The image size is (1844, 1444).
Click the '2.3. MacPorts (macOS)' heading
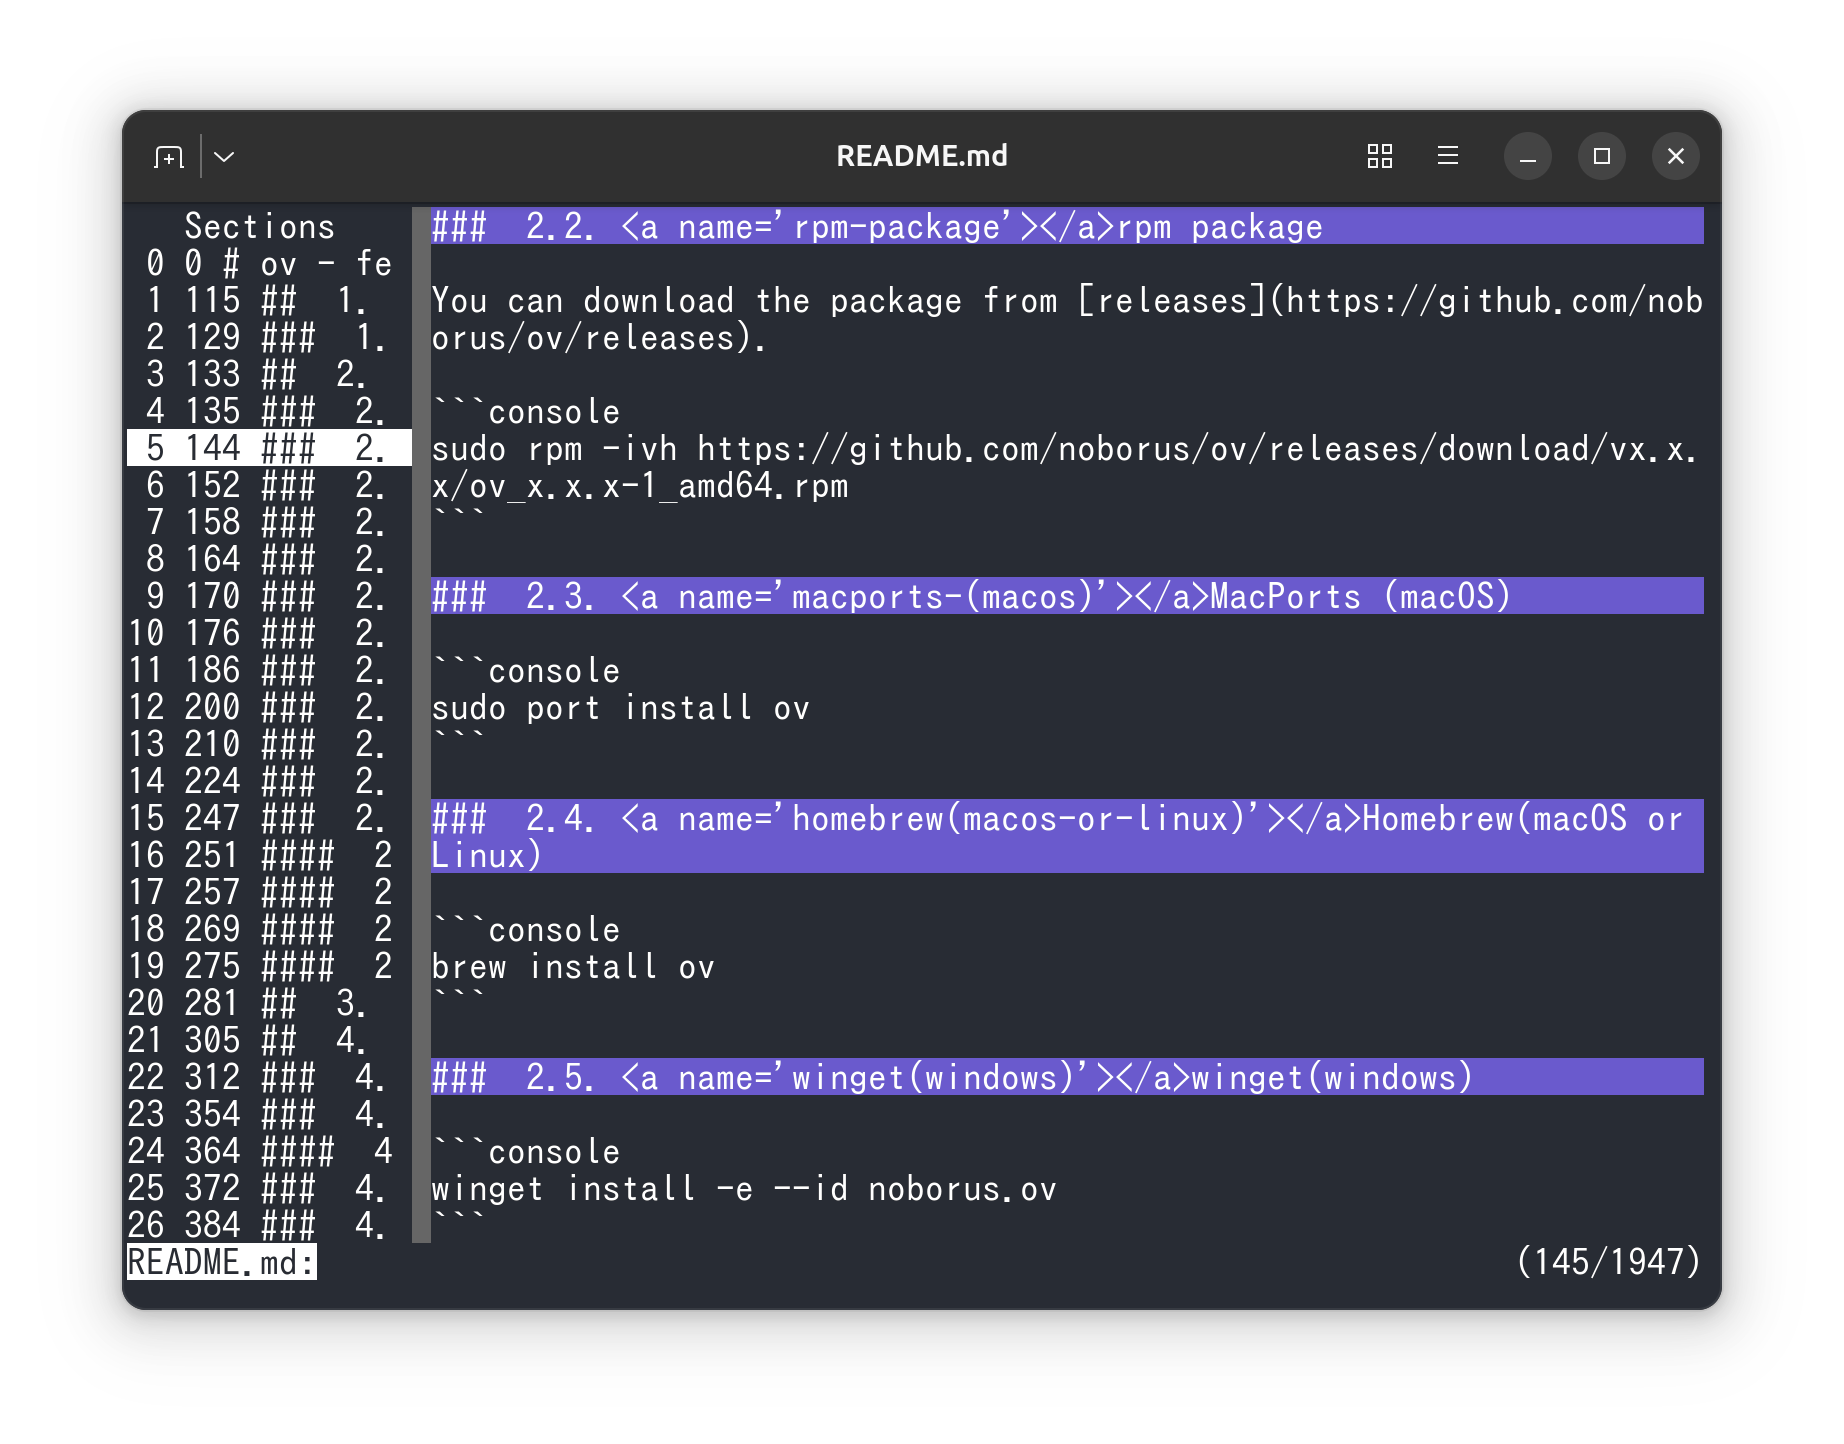[1067, 596]
